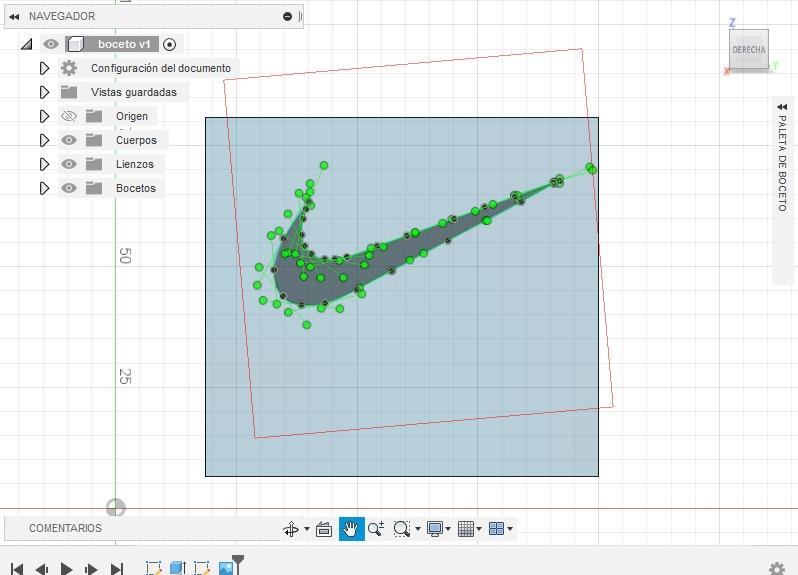Select the green control point at the swoosh's right tip
This screenshot has height=575, width=798.
tap(591, 168)
